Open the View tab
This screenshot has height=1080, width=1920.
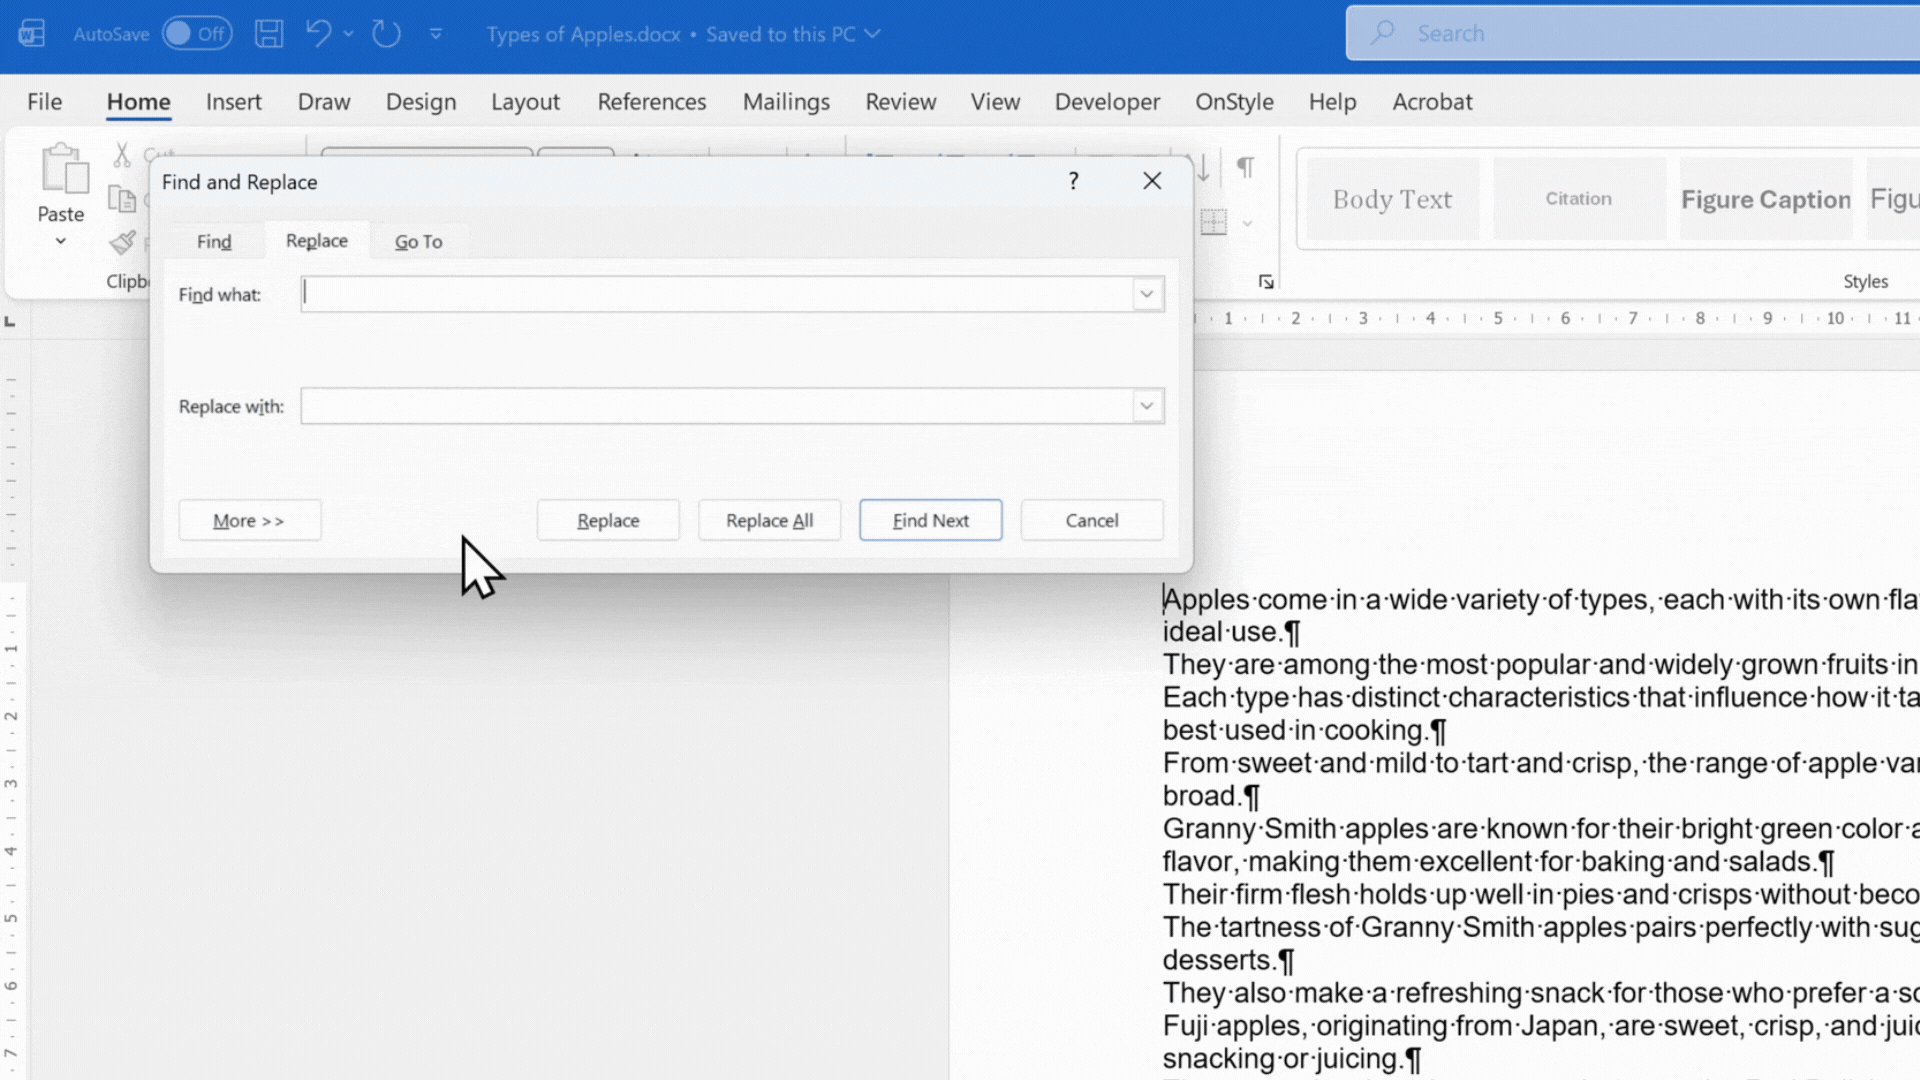coord(995,101)
